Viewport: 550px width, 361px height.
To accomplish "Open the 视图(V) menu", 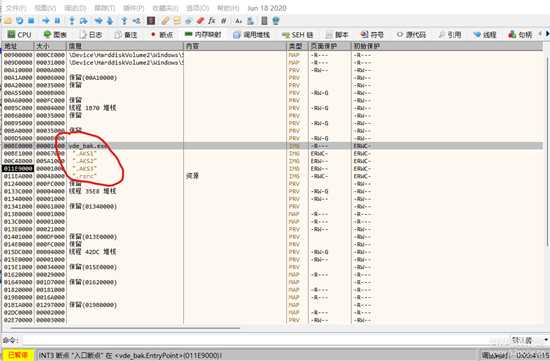I will [45, 8].
